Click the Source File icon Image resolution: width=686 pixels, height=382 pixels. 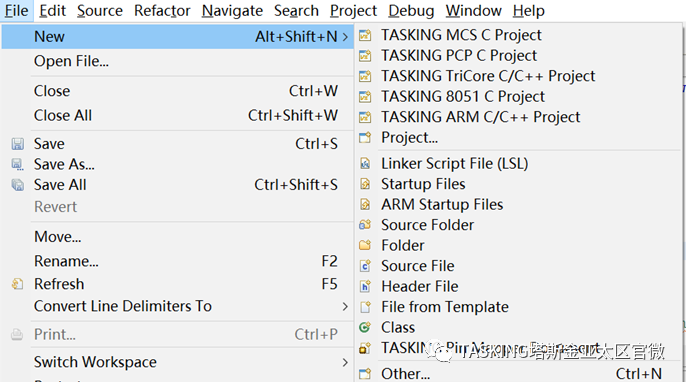click(365, 266)
